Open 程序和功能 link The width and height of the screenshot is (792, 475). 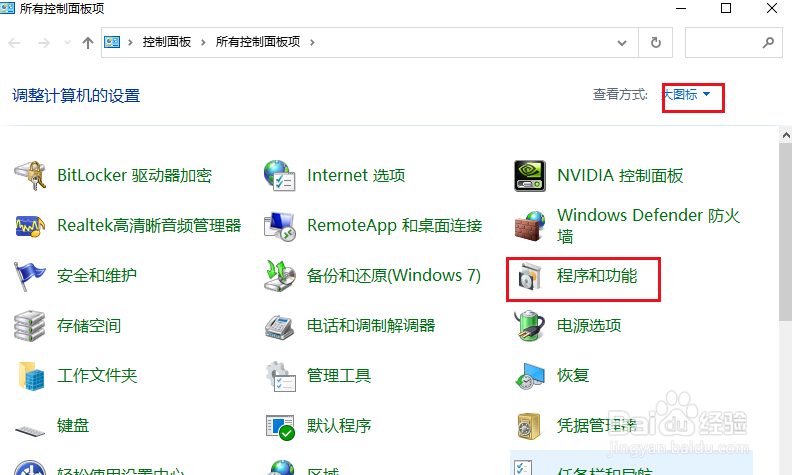click(x=597, y=276)
